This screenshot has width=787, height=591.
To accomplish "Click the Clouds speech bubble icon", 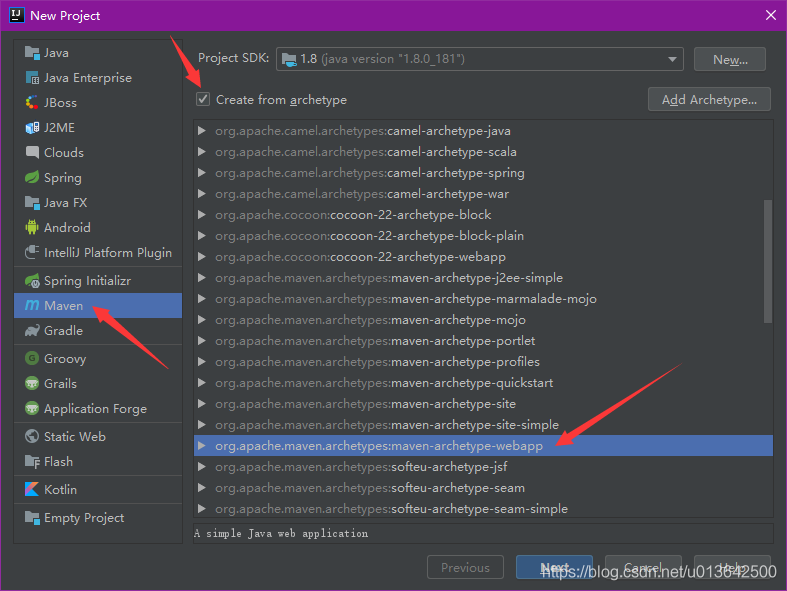I will [x=32, y=152].
